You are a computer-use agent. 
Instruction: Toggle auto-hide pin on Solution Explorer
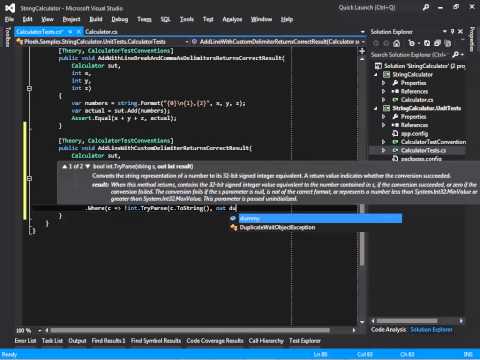pos(452,31)
